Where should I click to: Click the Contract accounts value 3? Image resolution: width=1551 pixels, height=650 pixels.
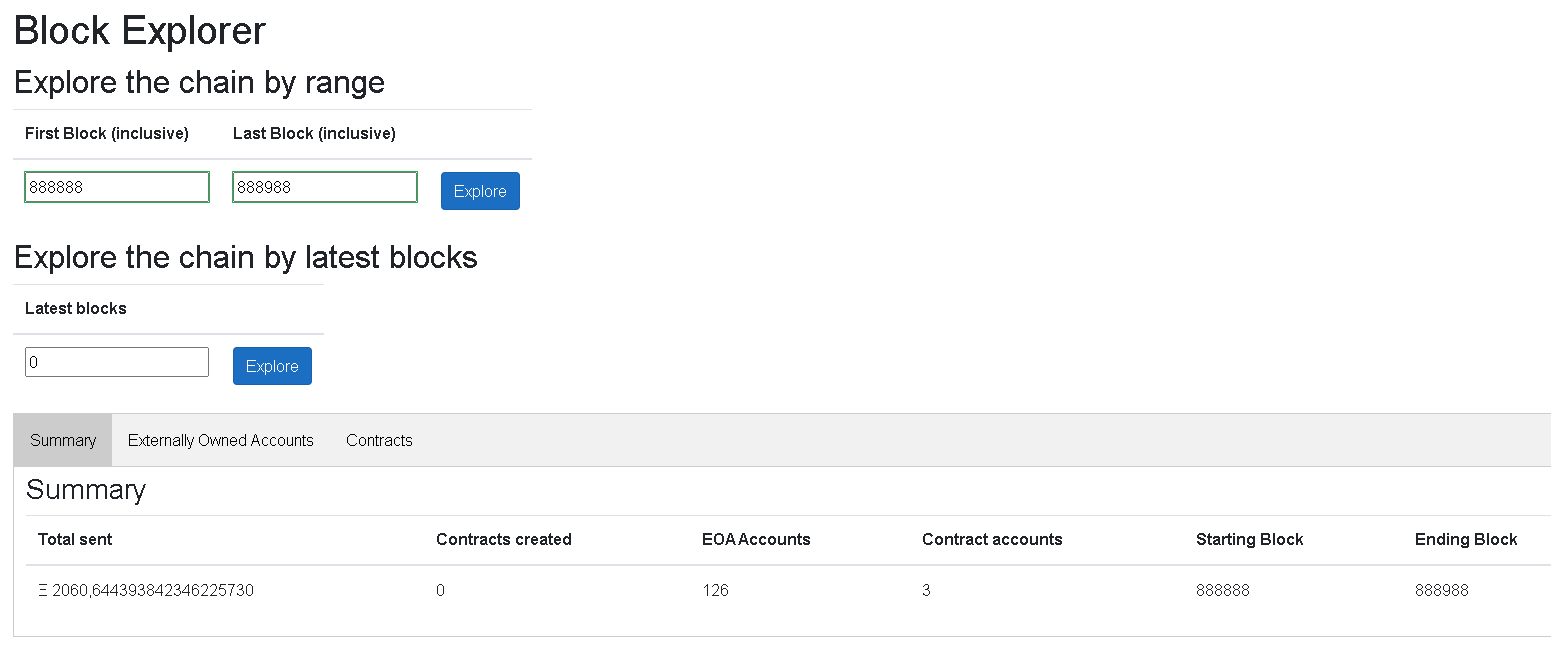(x=926, y=591)
